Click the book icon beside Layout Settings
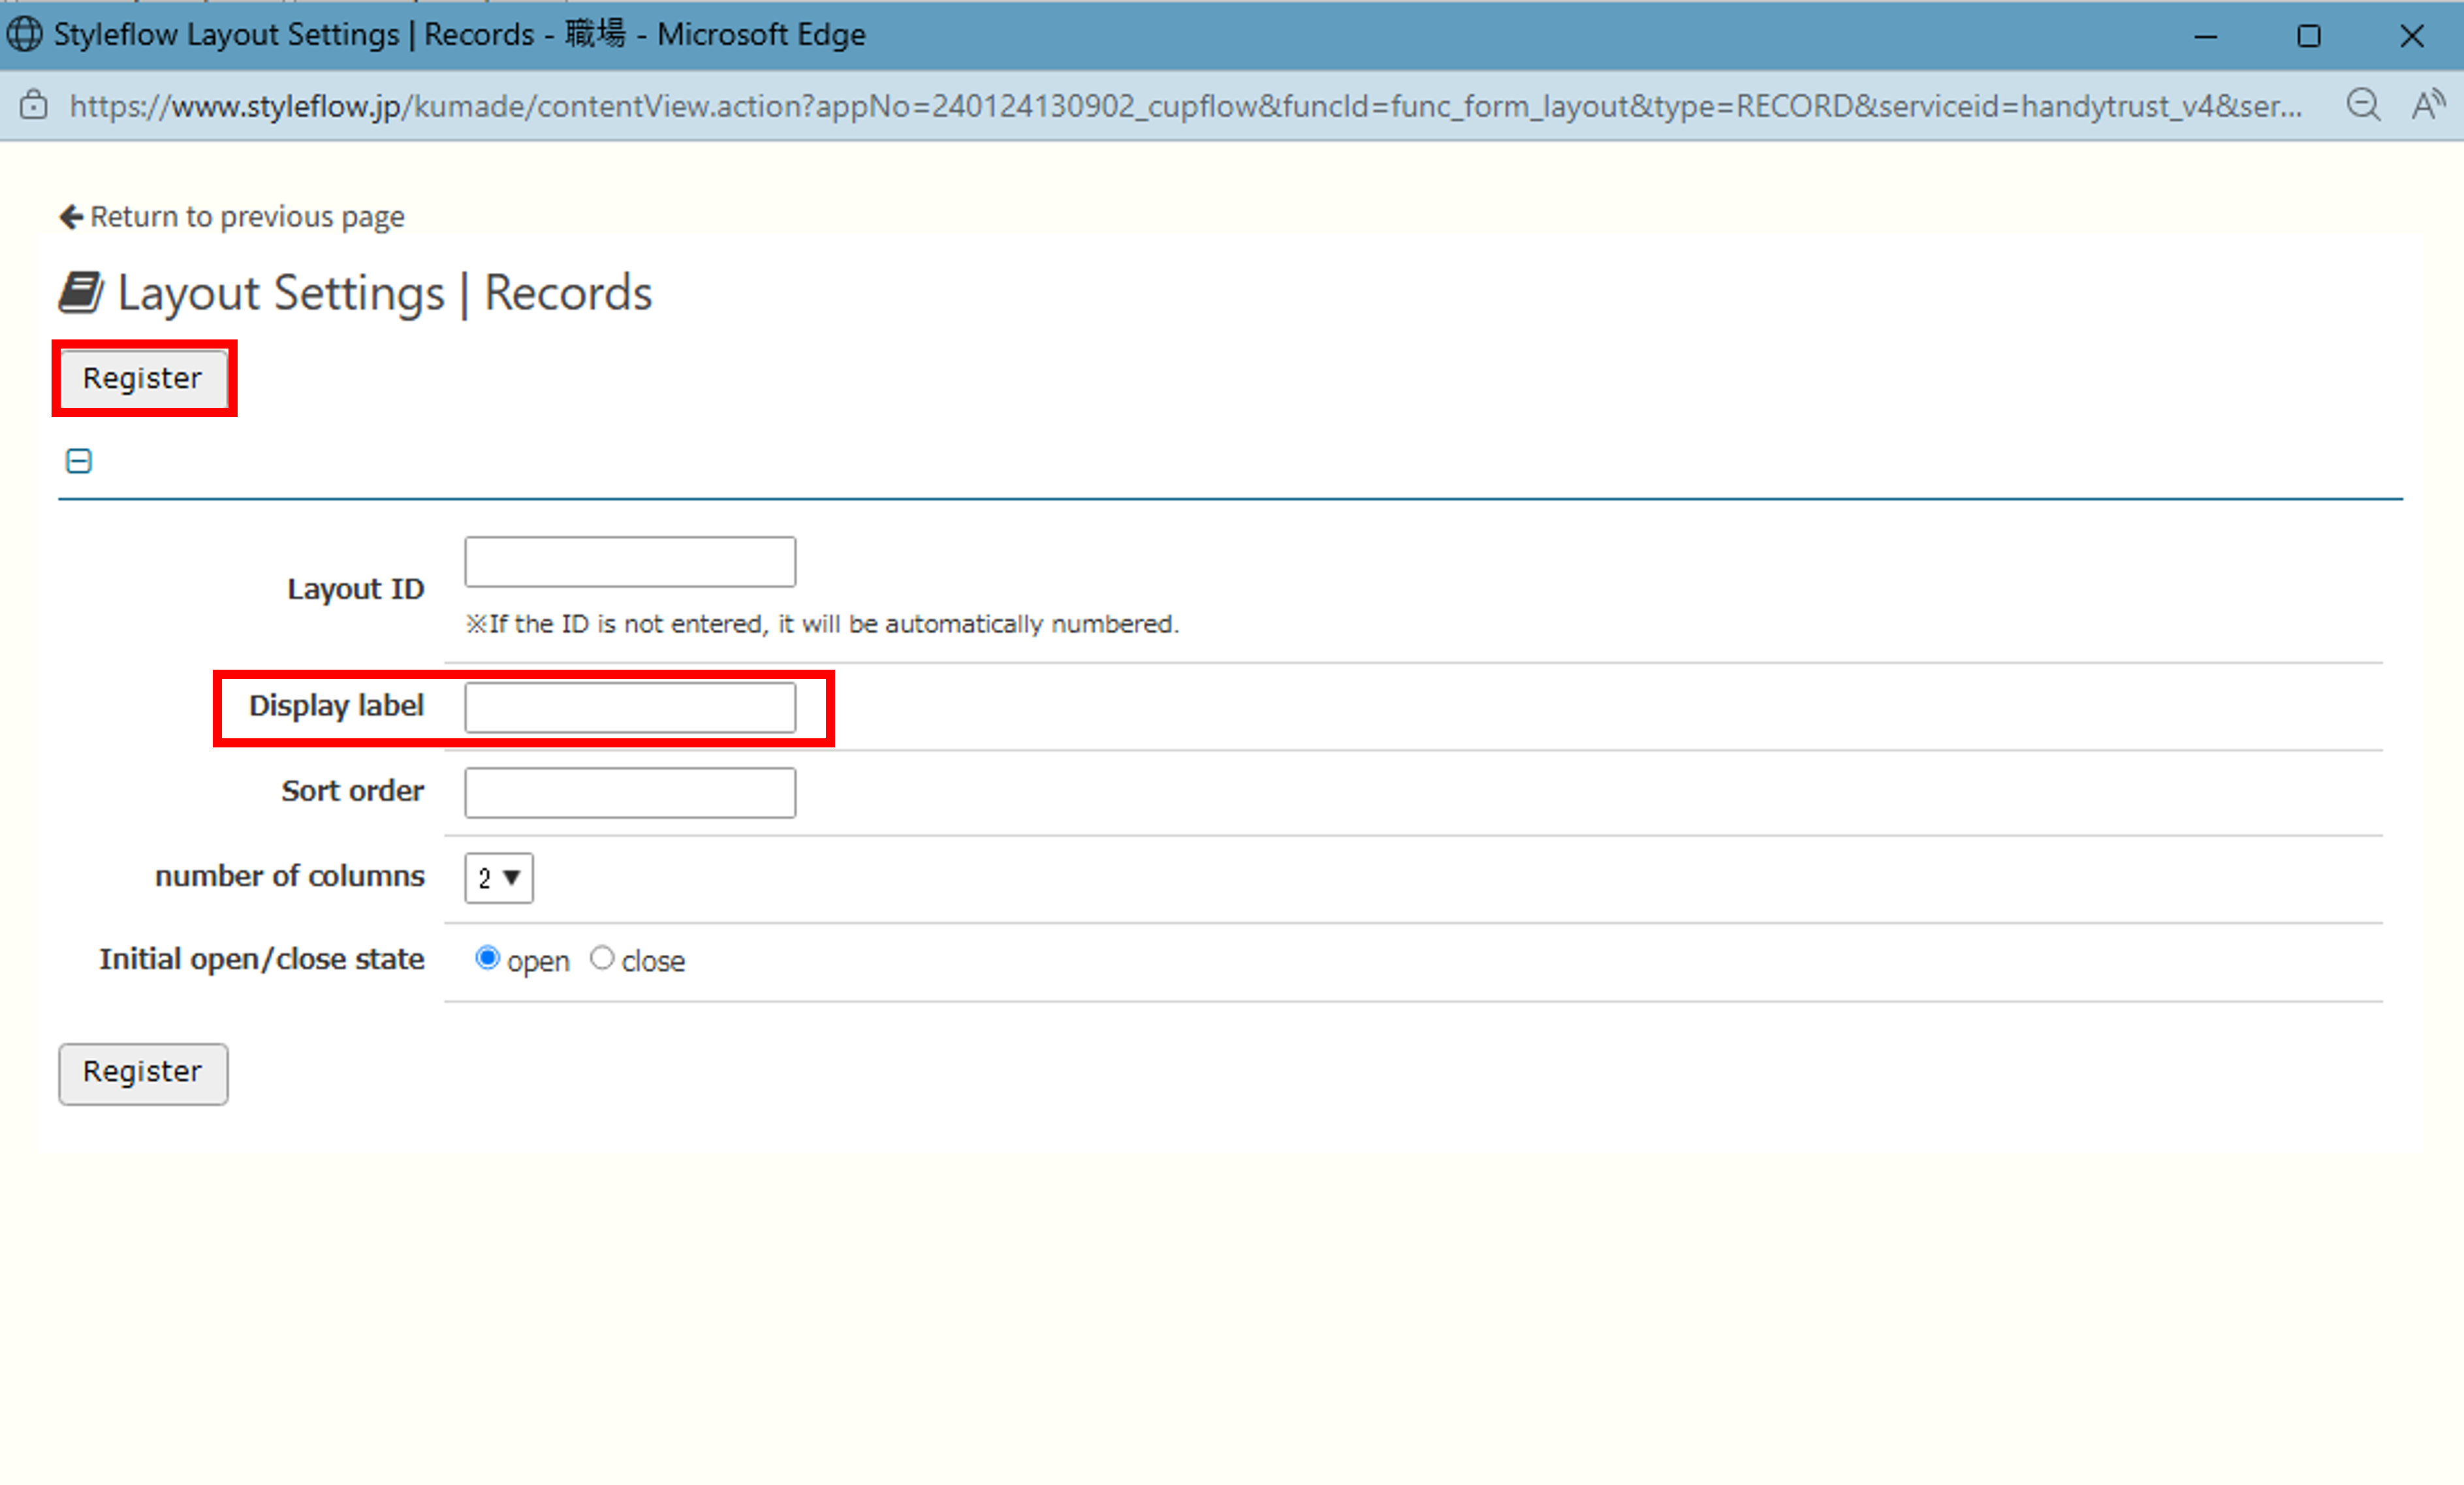 click(81, 292)
